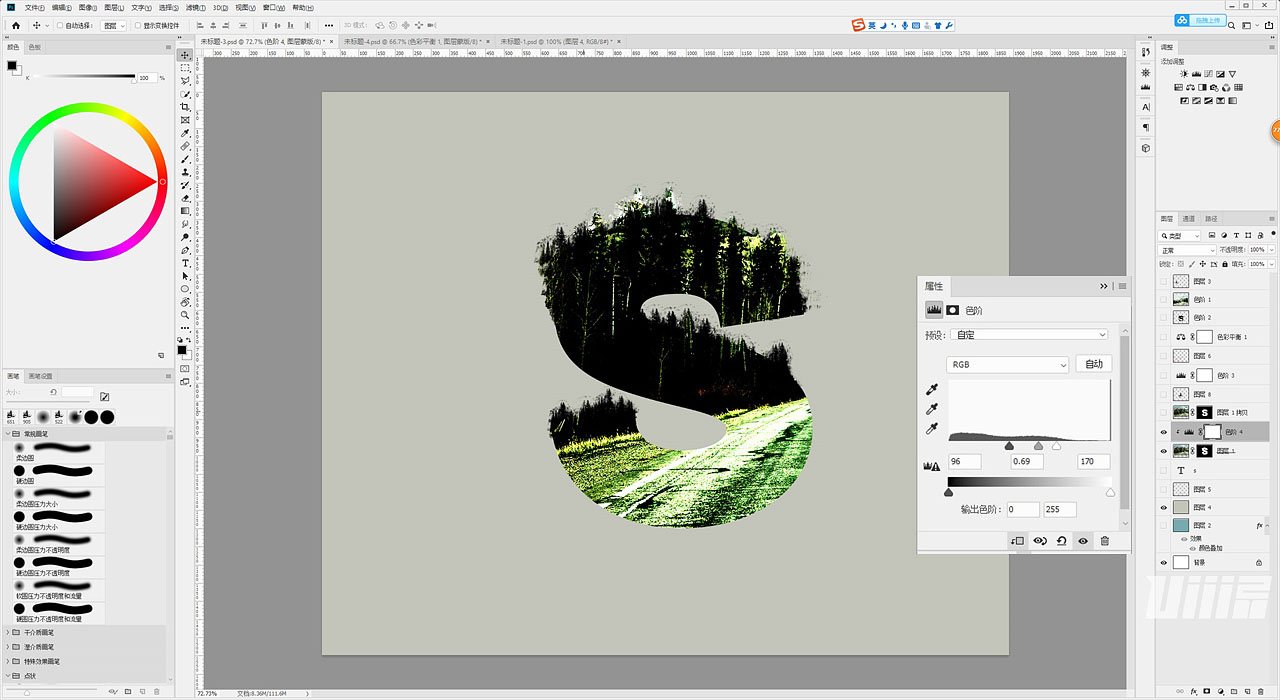The height and width of the screenshot is (700, 1280).
Task: Hide the 背景 (Background) layer
Action: tap(1164, 562)
